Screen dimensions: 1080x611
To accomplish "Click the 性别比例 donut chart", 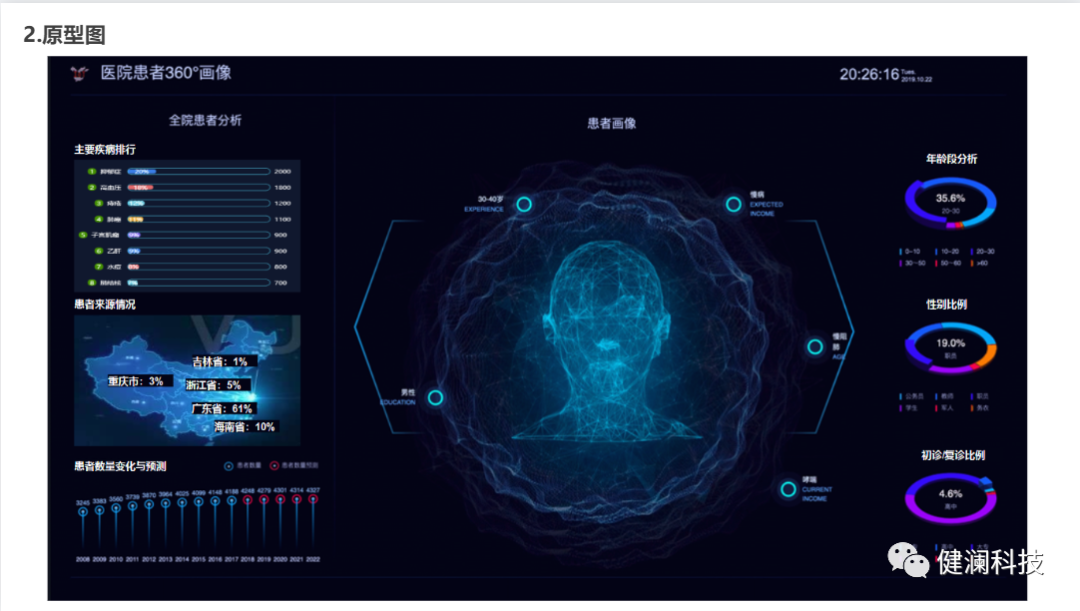I will pos(950,346).
